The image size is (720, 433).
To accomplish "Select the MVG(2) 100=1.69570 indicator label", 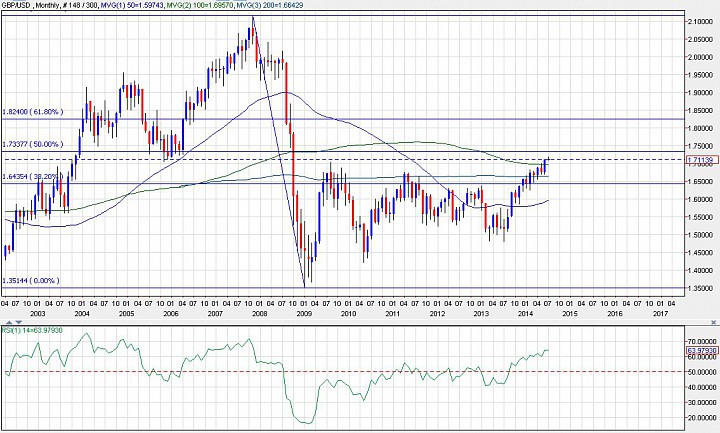I will [201, 5].
